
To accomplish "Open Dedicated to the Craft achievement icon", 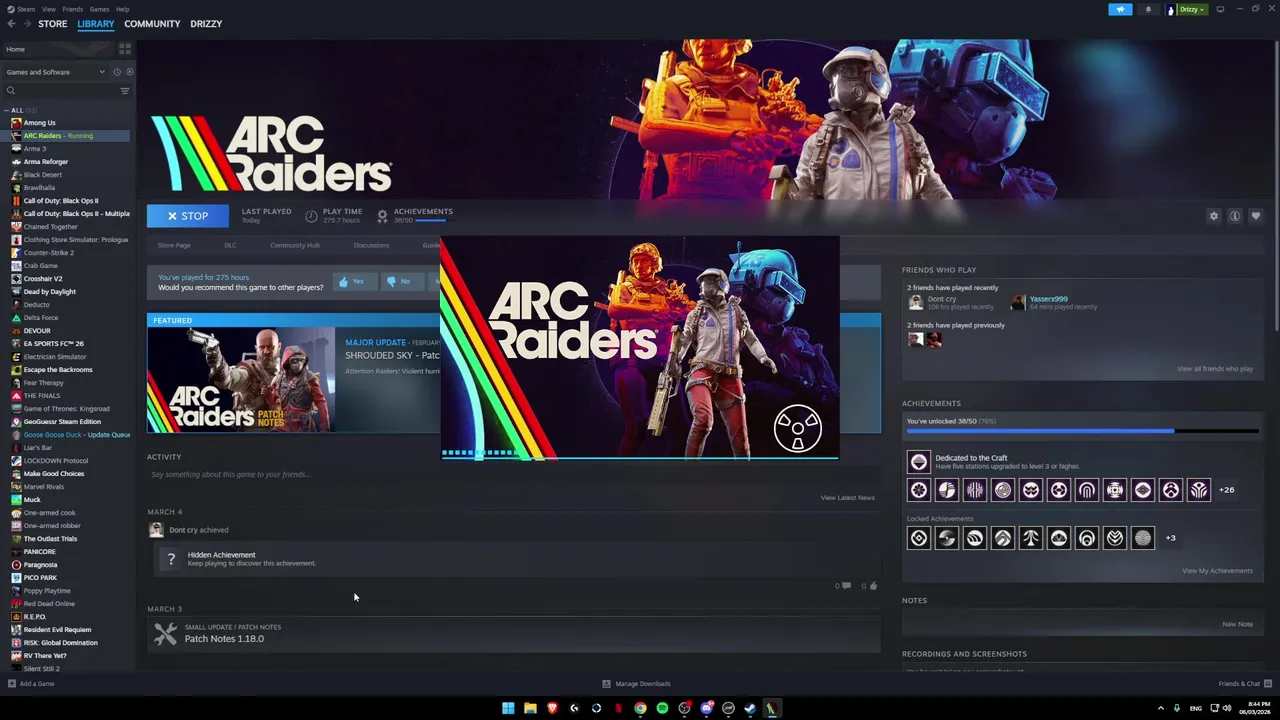I will (x=918, y=461).
